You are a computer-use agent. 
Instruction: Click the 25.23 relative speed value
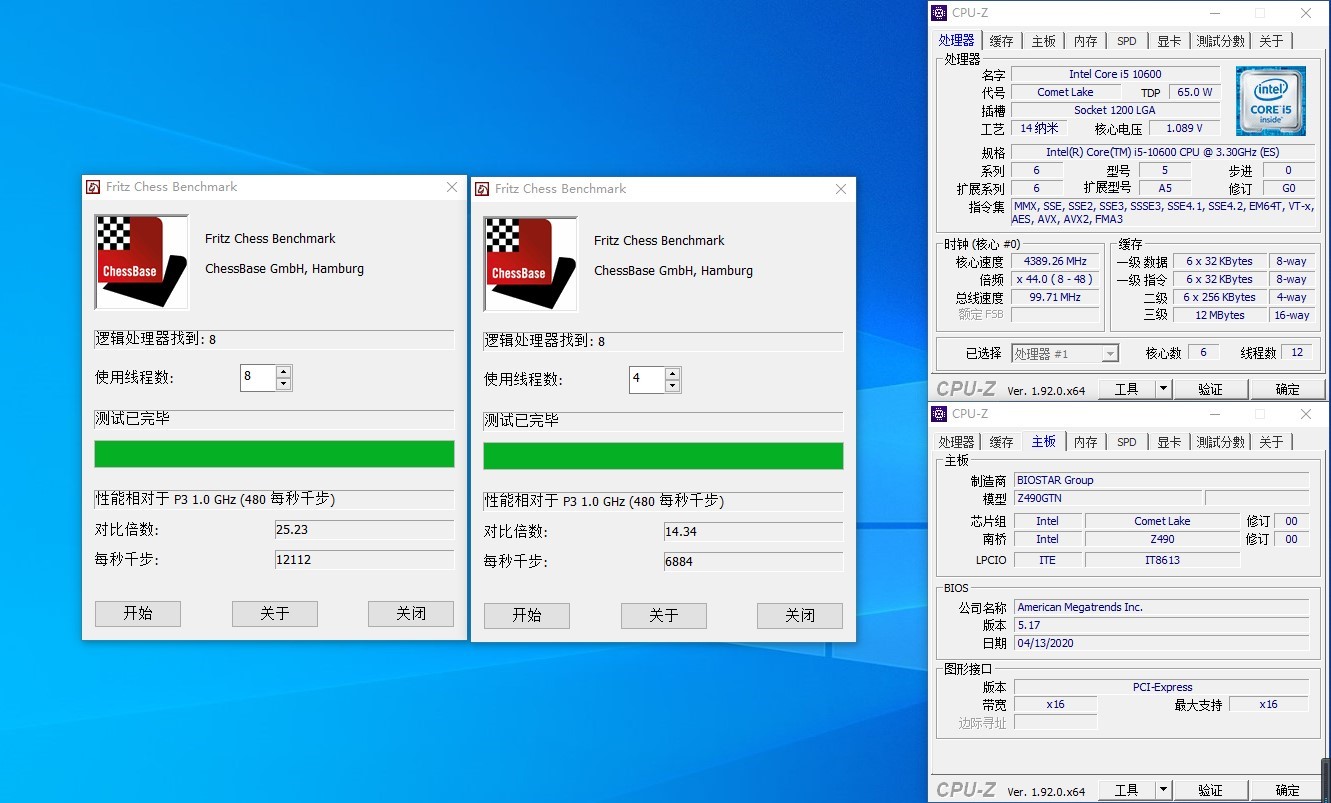pos(364,530)
